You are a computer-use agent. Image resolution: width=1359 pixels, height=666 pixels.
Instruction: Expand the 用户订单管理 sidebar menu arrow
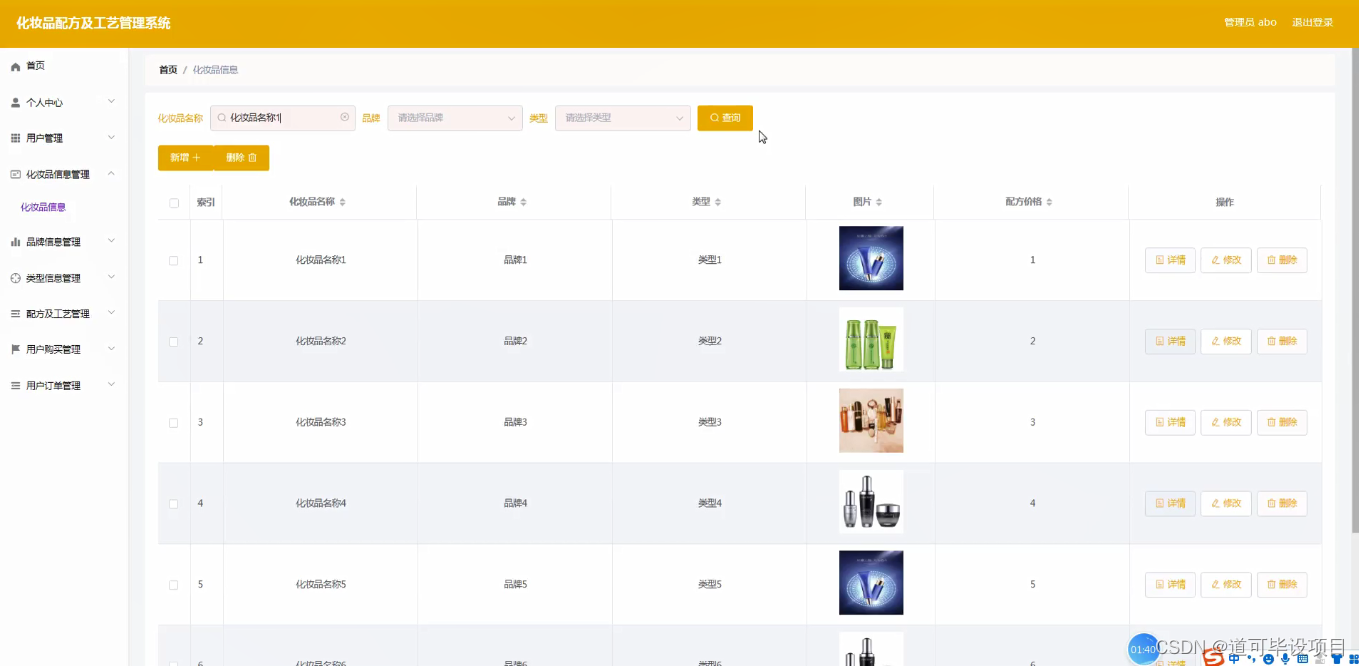pos(111,385)
